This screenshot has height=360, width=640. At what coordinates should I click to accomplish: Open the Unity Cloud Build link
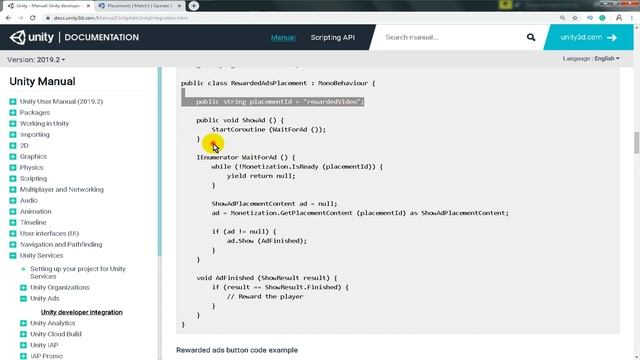pyautogui.click(x=56, y=334)
